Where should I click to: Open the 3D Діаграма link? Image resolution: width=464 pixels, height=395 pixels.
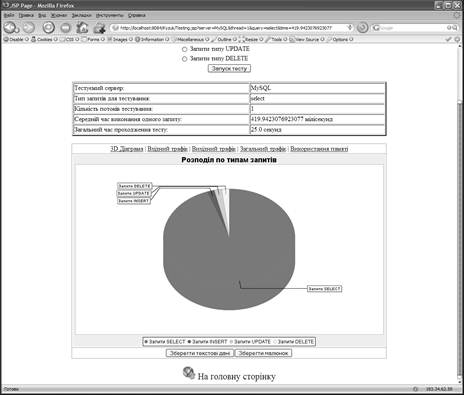[x=127, y=149]
